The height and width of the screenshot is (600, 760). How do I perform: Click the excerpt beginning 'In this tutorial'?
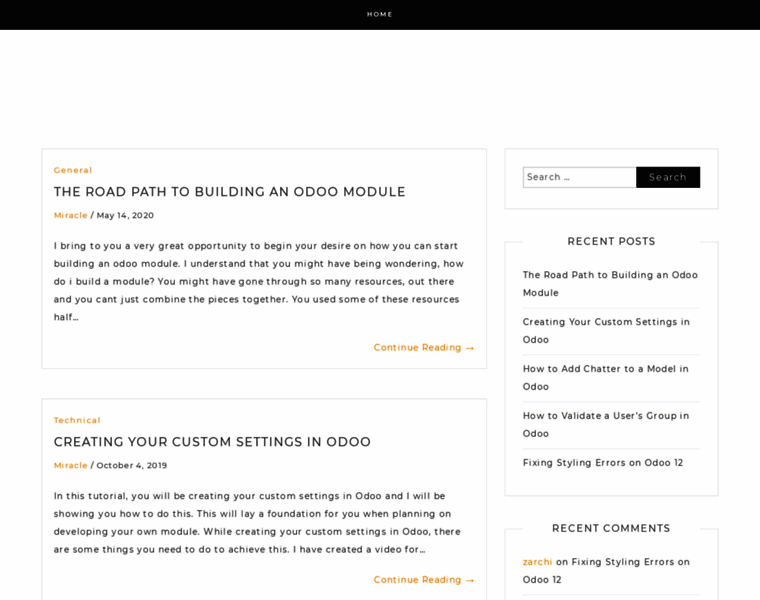[x=257, y=522]
